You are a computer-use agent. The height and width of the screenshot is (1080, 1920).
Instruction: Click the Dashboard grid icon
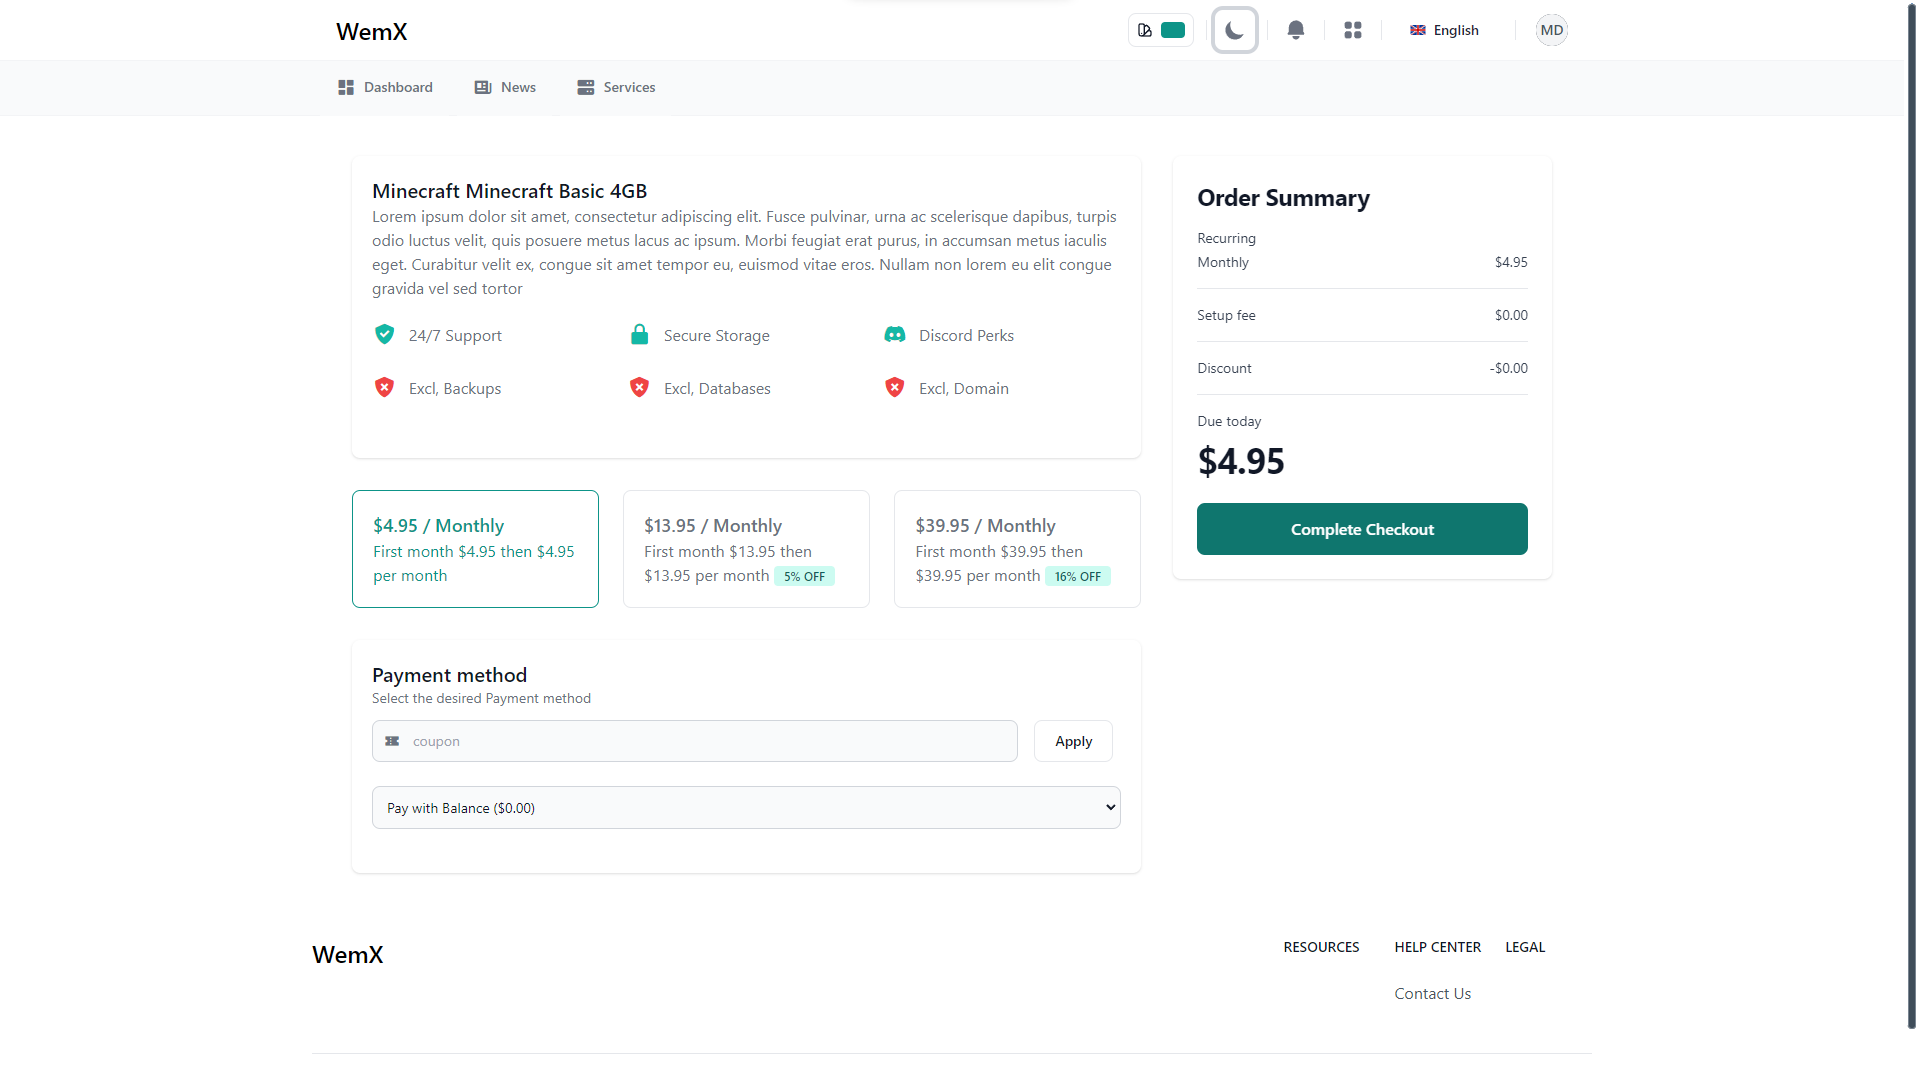coord(346,87)
